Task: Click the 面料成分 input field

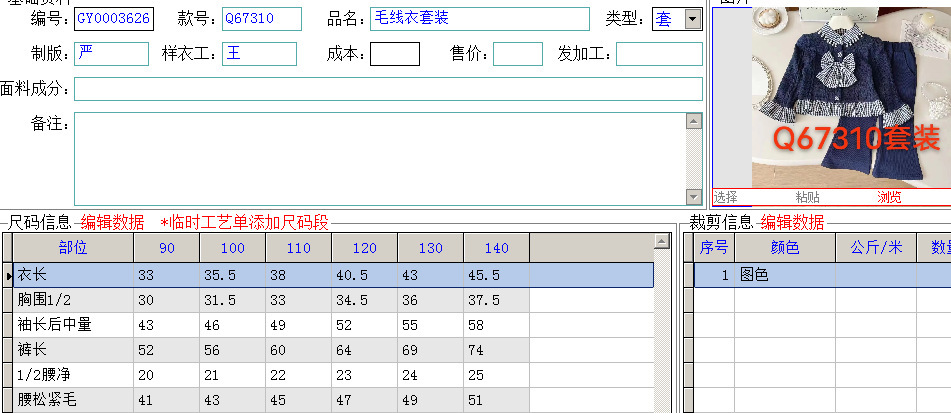Action: tap(388, 89)
